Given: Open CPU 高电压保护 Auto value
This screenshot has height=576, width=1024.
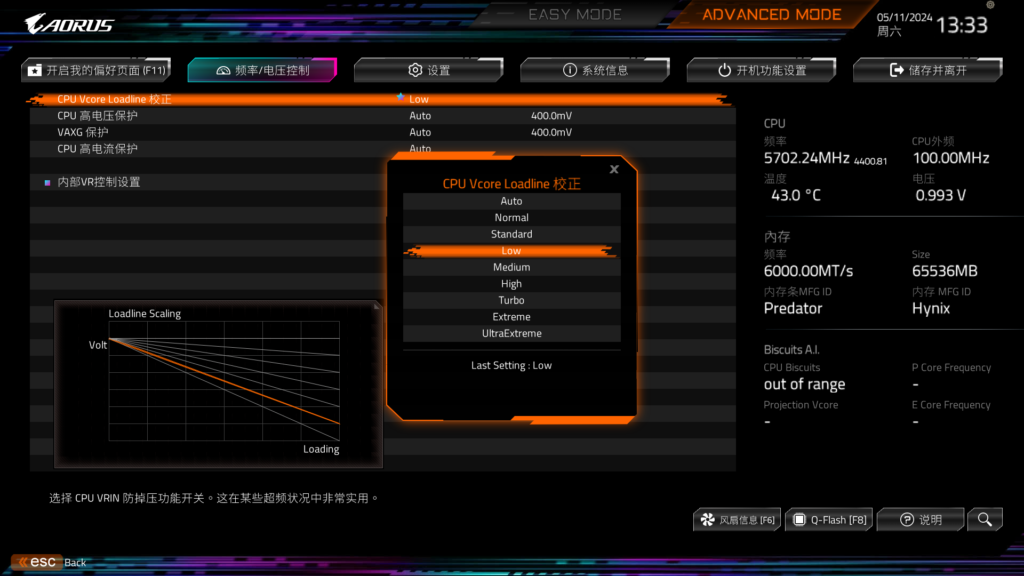Looking at the screenshot, I should point(420,116).
